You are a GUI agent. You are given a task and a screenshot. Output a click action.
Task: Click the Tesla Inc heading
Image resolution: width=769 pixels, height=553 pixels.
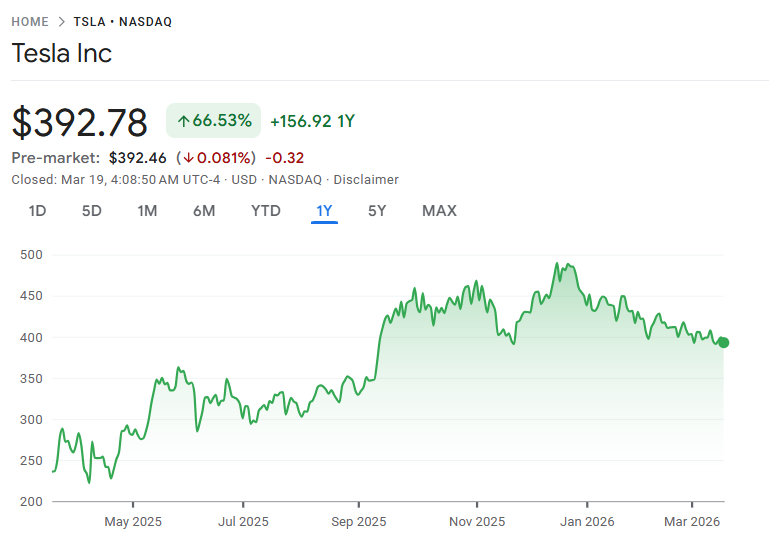click(x=62, y=53)
